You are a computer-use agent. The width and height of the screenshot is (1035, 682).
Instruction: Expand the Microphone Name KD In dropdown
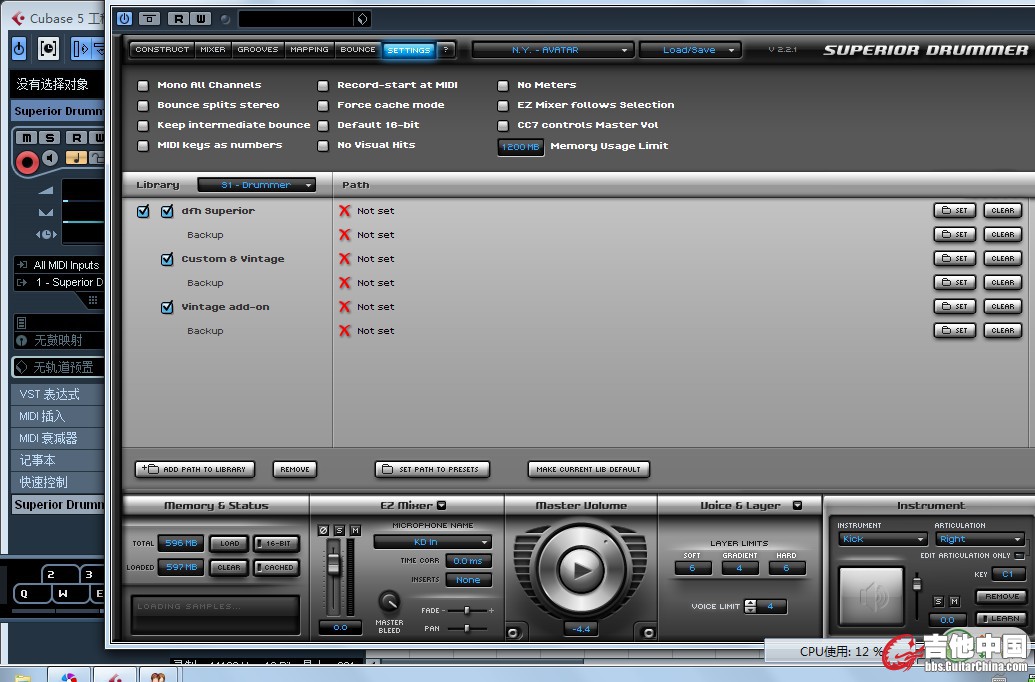click(432, 542)
